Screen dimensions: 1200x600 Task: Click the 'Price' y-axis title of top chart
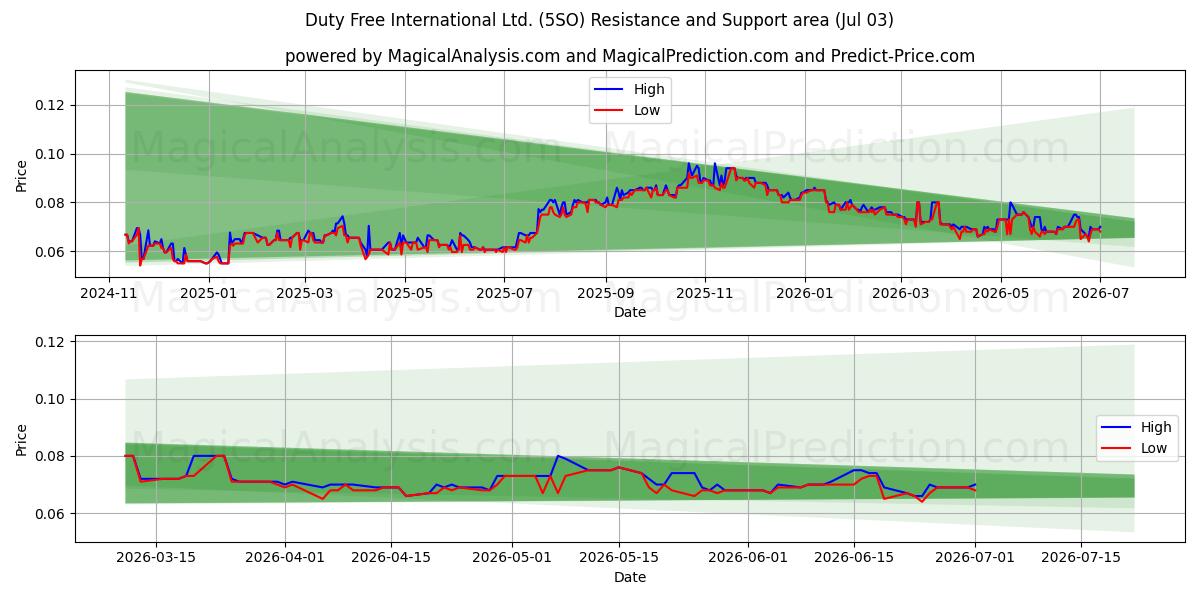[22, 174]
